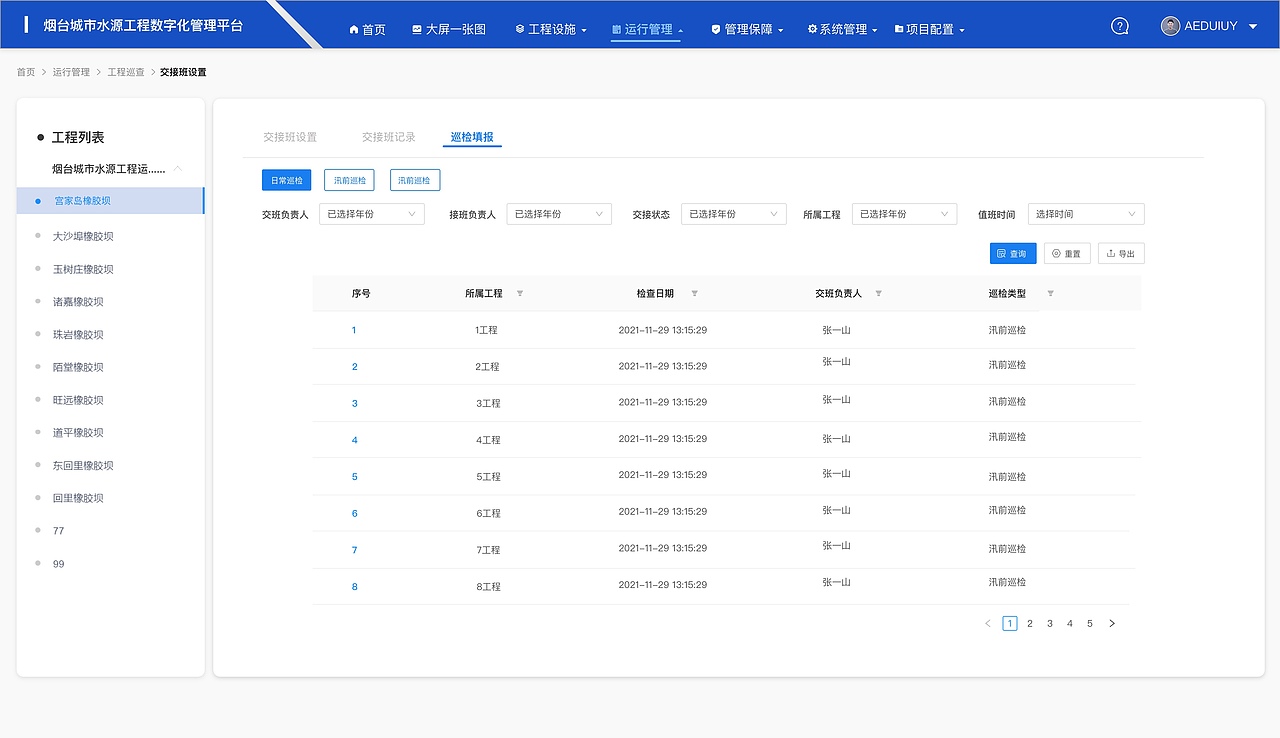The image size is (1280, 738).
Task: Open row number 1 link
Action: pos(354,330)
